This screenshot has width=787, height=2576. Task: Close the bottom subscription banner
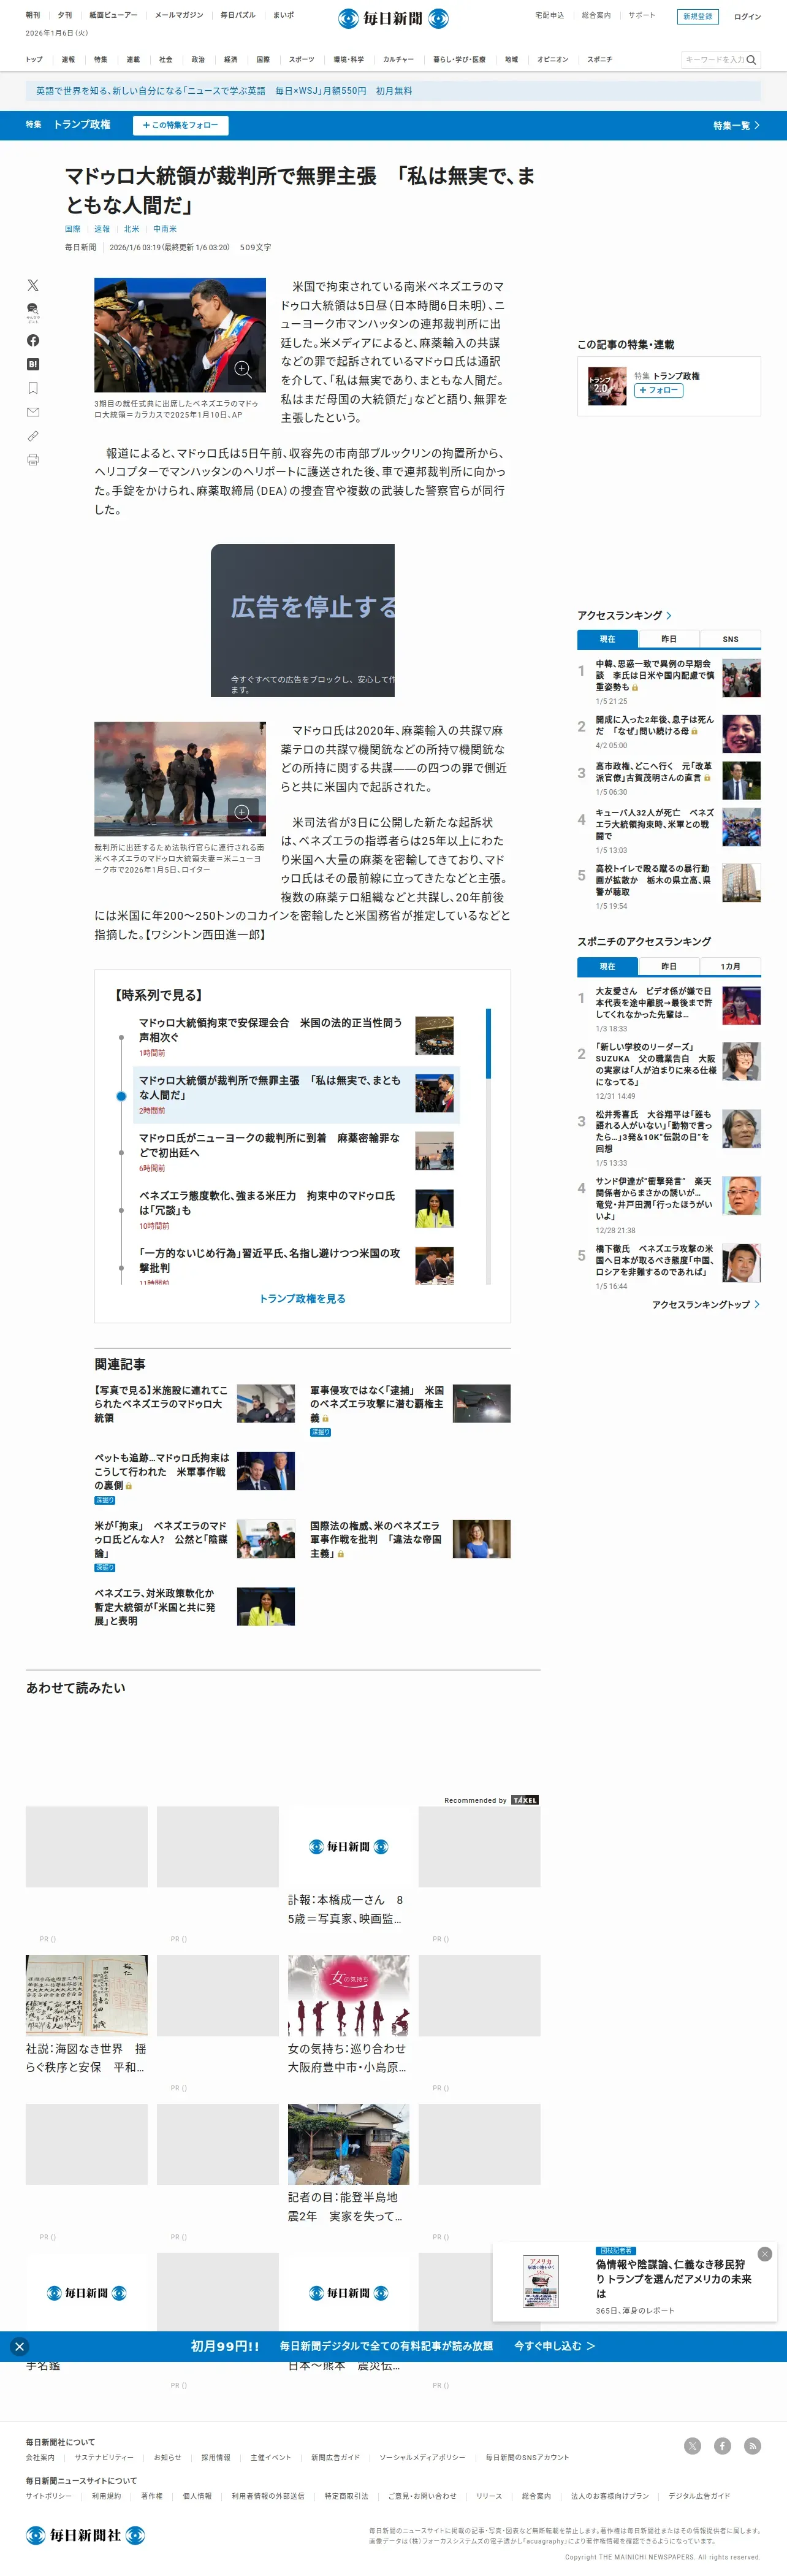pos(19,2346)
